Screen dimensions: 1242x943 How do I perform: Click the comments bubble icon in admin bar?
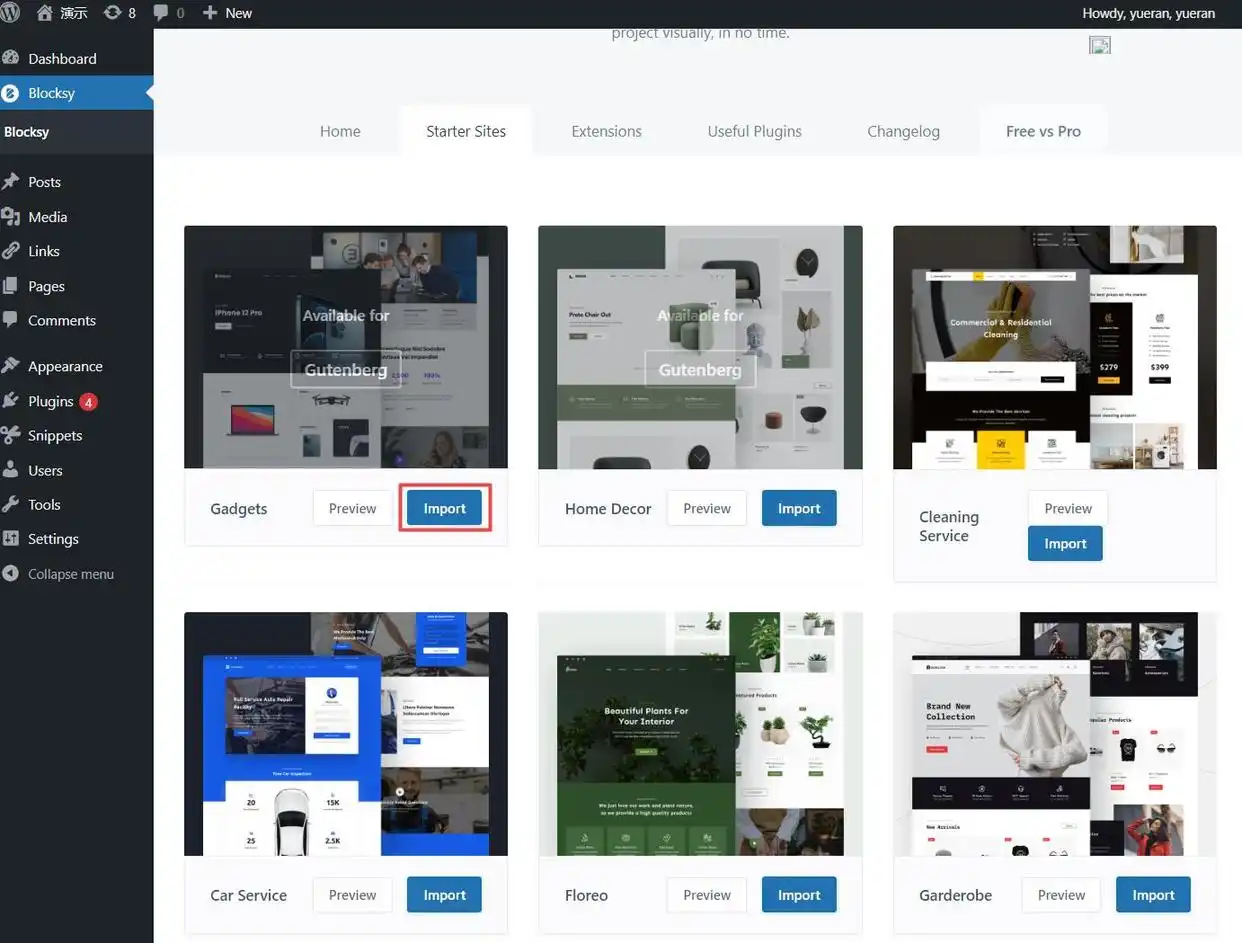coord(161,13)
